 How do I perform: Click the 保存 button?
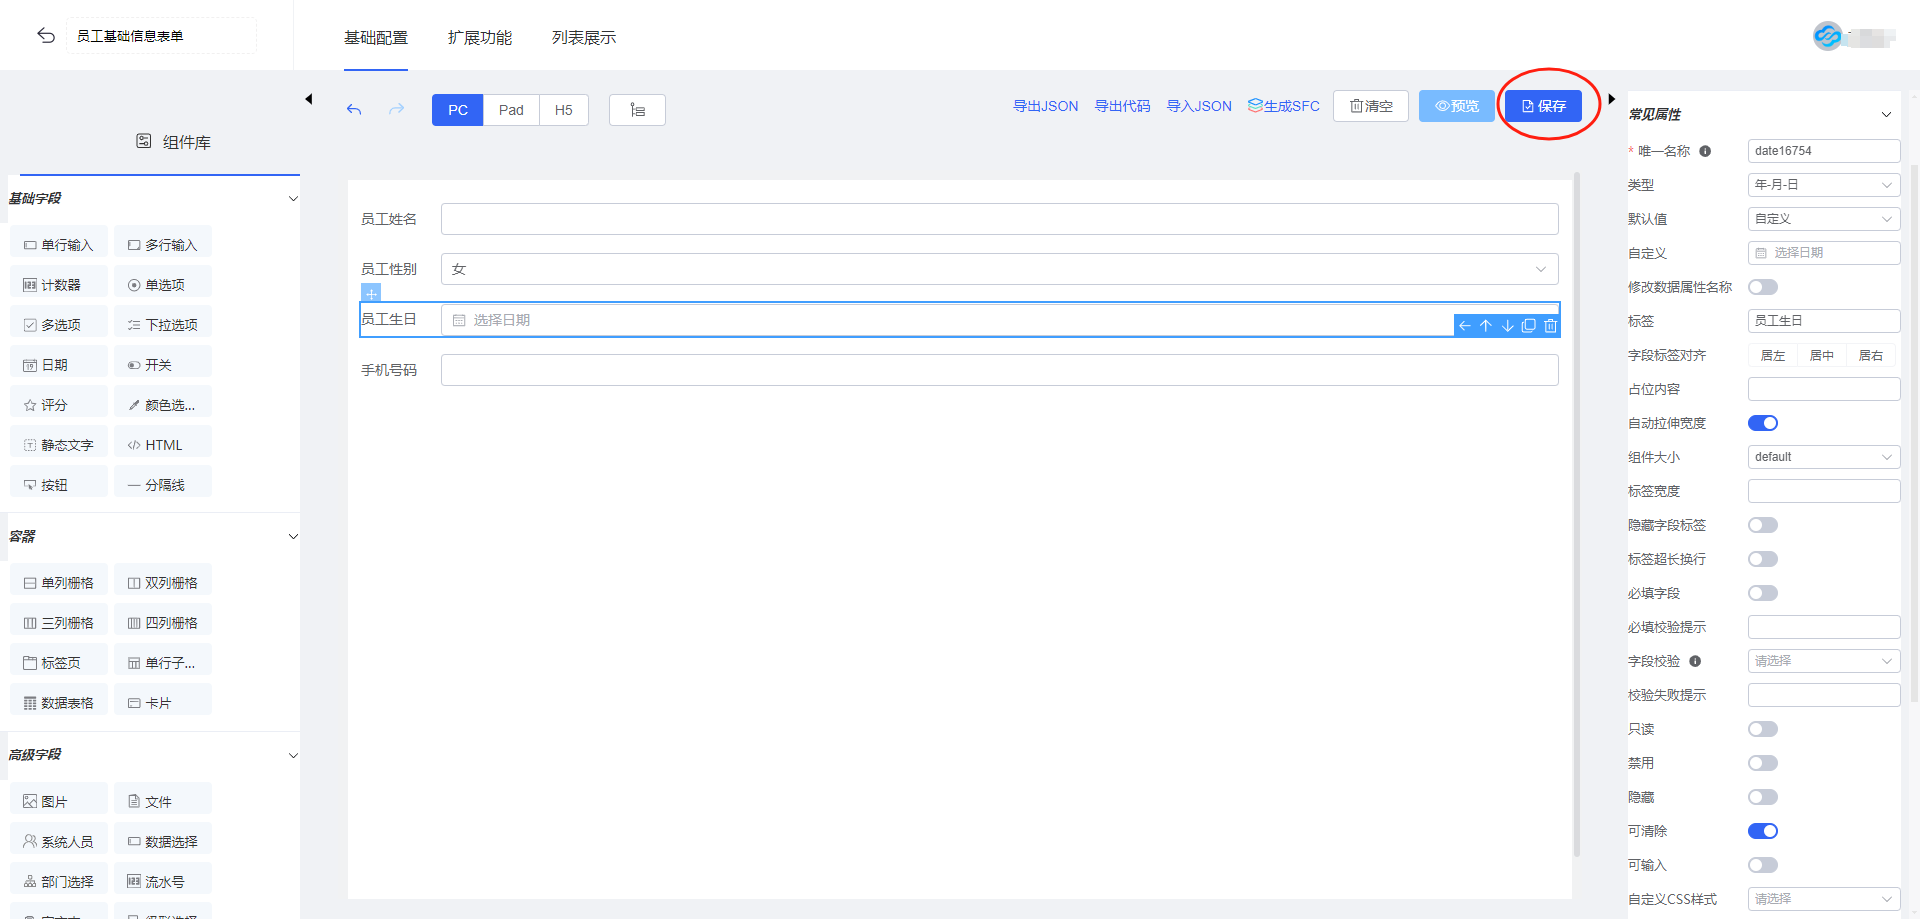[x=1543, y=106]
